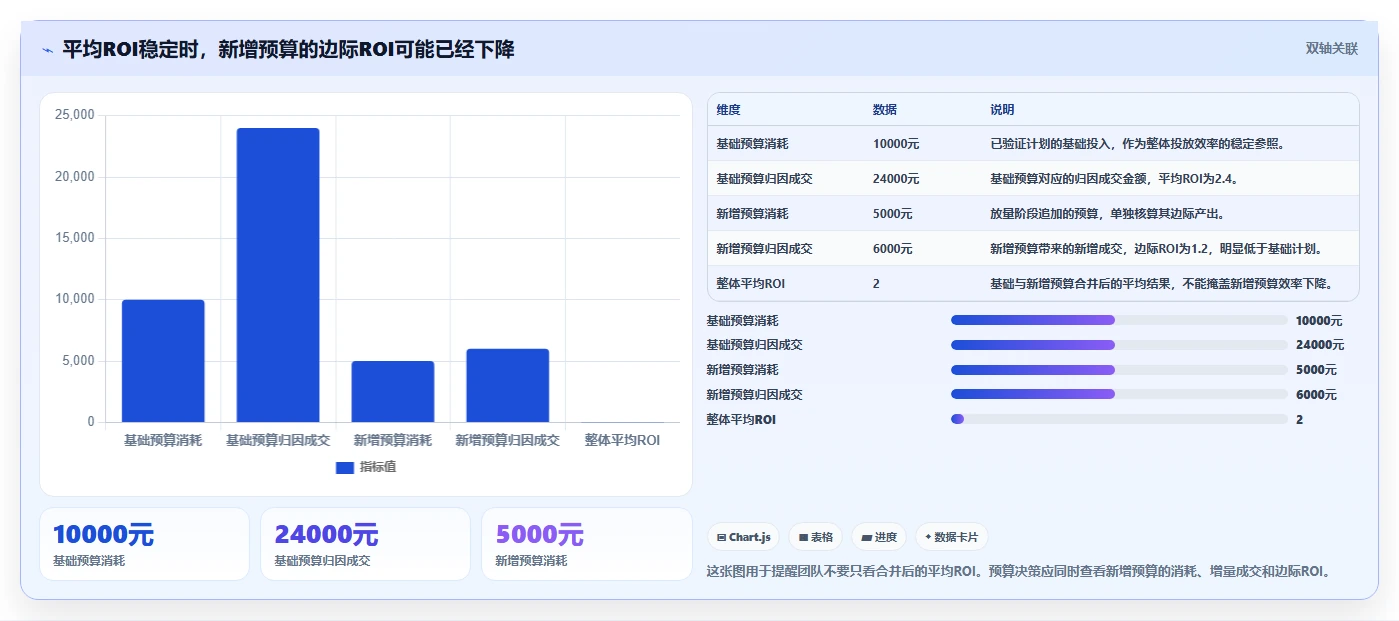Image resolution: width=1399 pixels, height=621 pixels.
Task: Click the 新增预算消耗 progress bar
Action: pyautogui.click(x=1119, y=370)
